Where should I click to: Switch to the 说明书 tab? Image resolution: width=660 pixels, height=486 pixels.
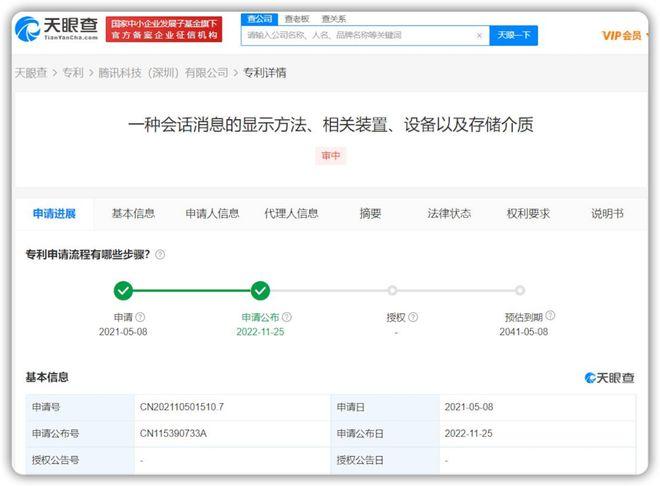[607, 214]
